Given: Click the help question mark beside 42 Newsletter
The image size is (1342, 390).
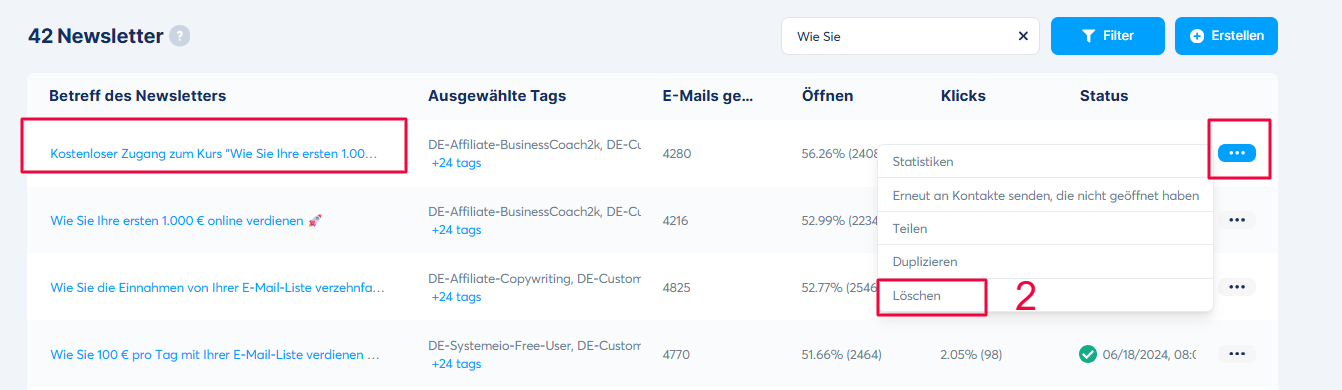Looking at the screenshot, I should [180, 36].
